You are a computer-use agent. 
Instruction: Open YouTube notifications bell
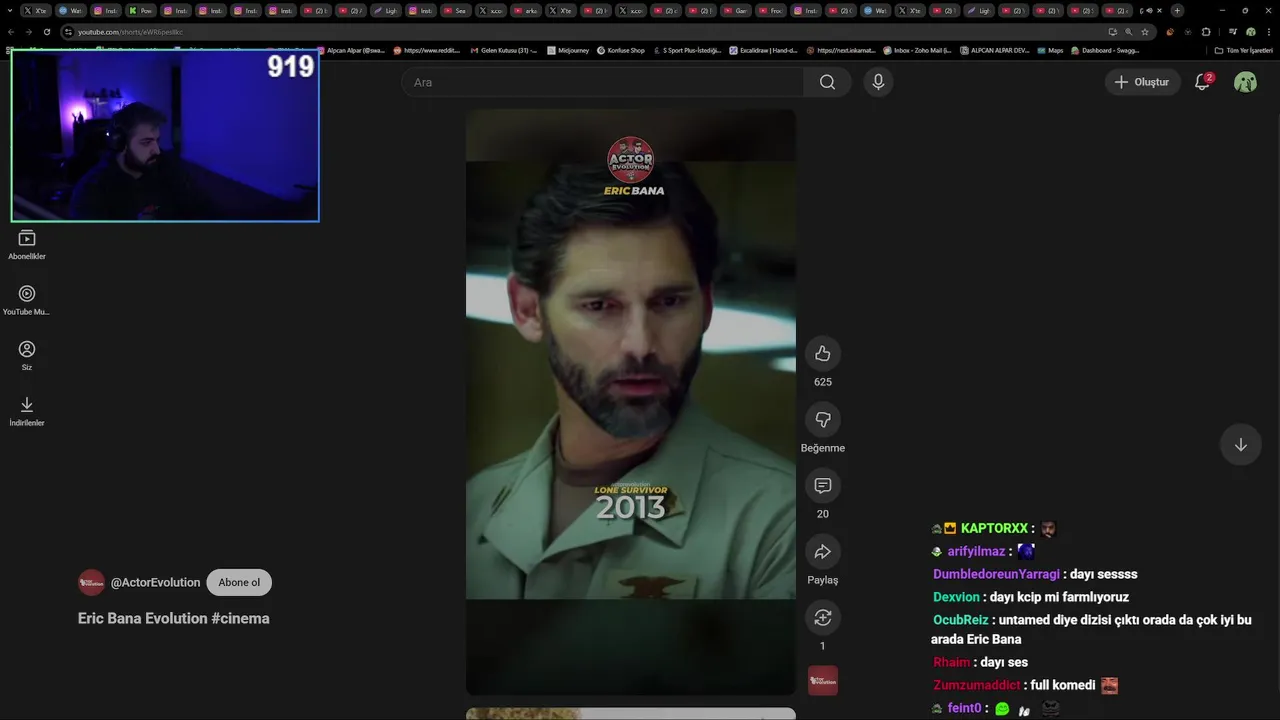[x=1203, y=82]
